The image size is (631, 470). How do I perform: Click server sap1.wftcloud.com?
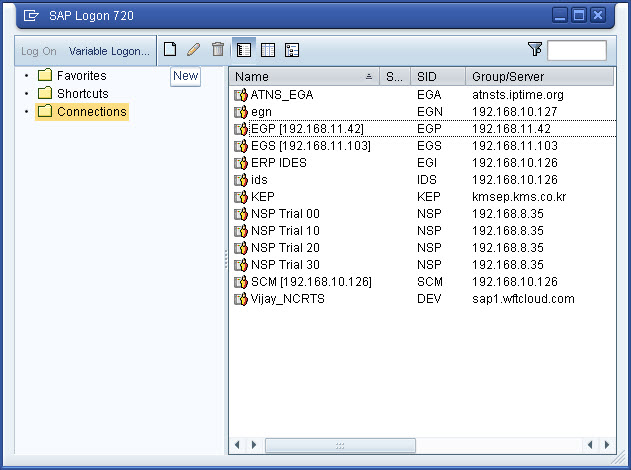click(x=523, y=299)
